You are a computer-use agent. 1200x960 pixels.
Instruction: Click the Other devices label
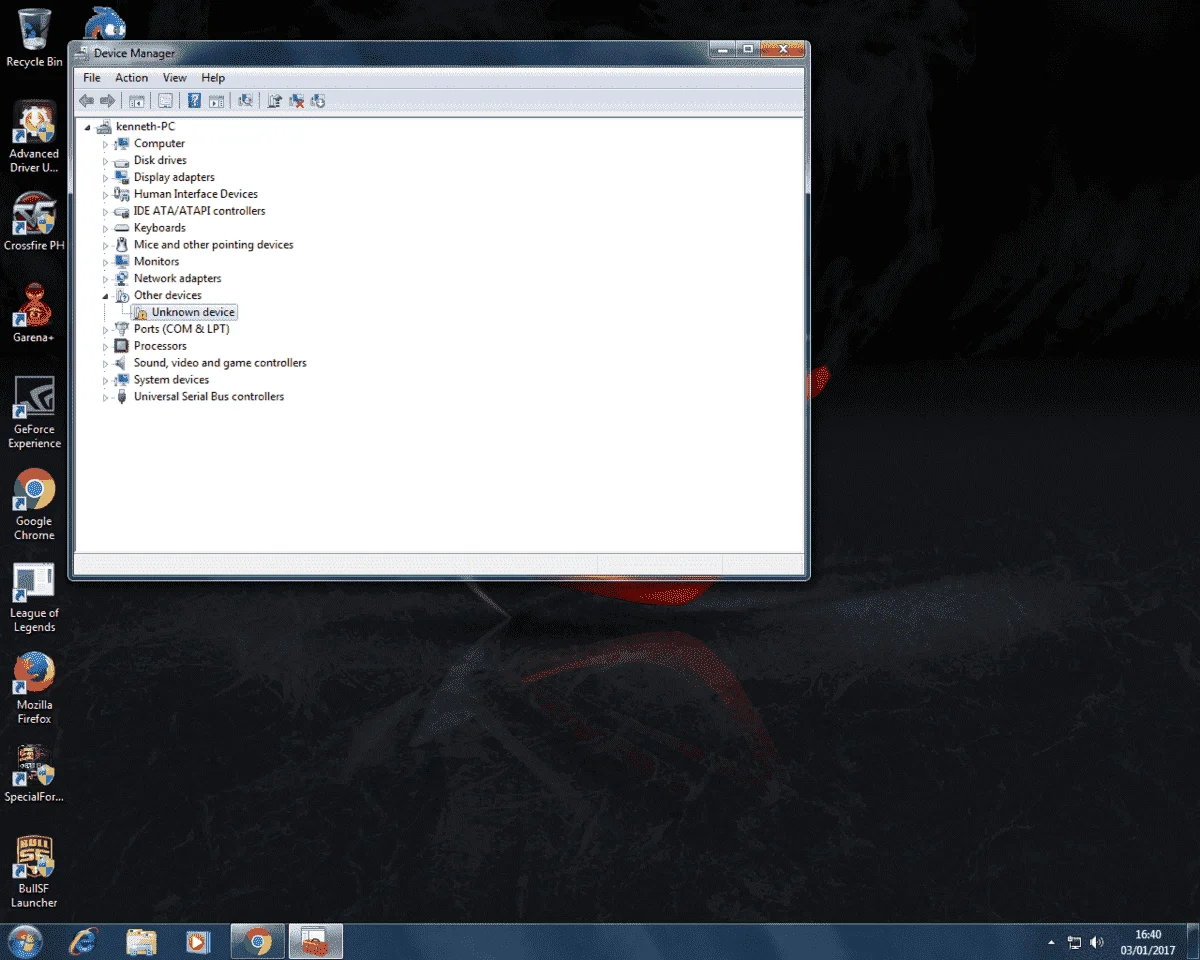tap(168, 295)
